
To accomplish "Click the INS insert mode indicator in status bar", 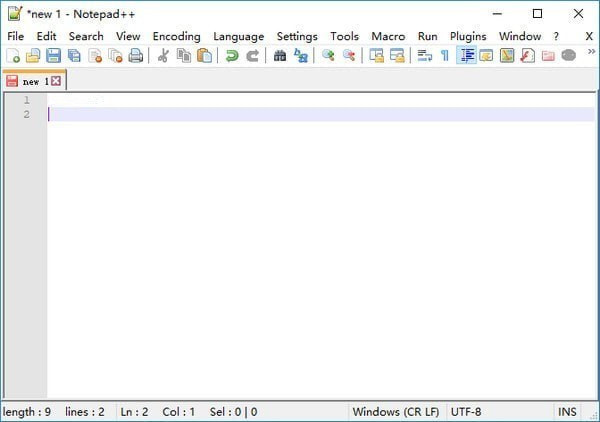I will pyautogui.click(x=567, y=411).
